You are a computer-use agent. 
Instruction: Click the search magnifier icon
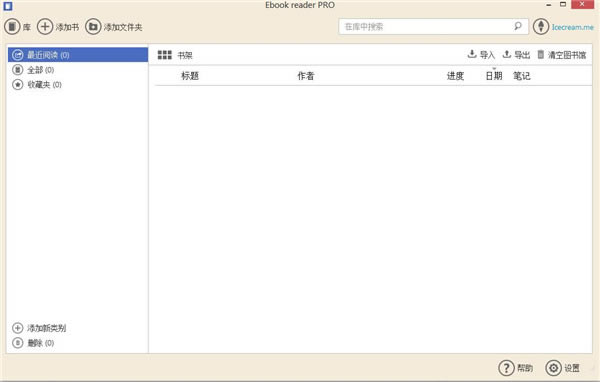pyautogui.click(x=518, y=26)
